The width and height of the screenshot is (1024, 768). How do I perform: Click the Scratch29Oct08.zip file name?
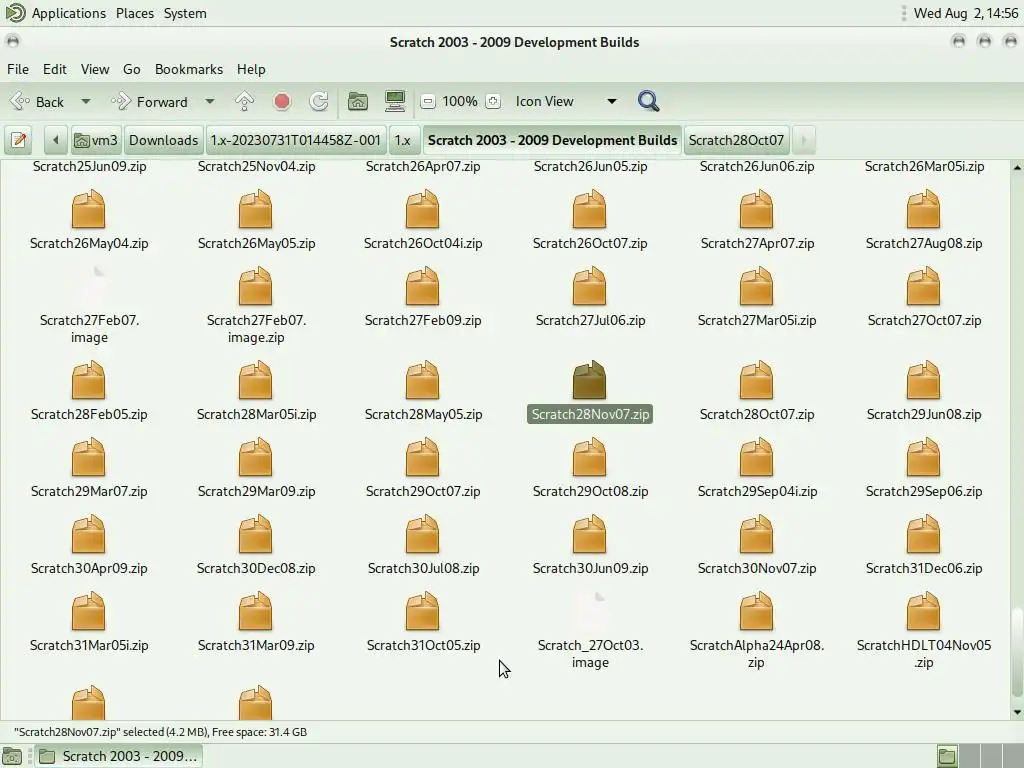pyautogui.click(x=590, y=491)
